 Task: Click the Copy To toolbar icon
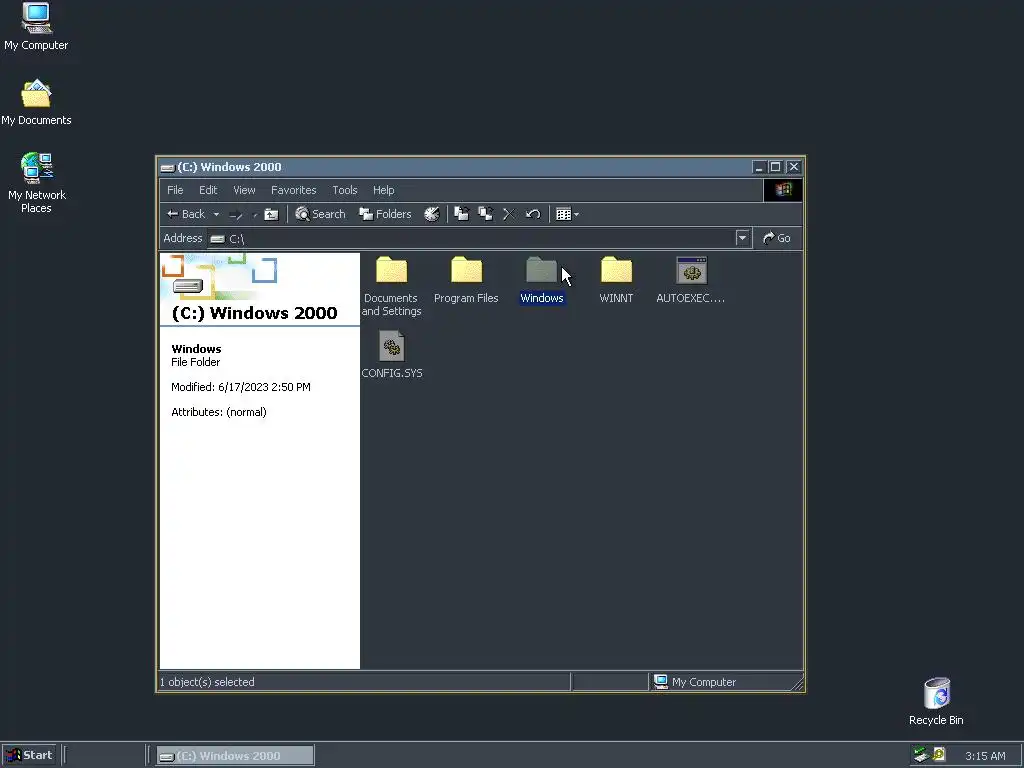pos(485,214)
